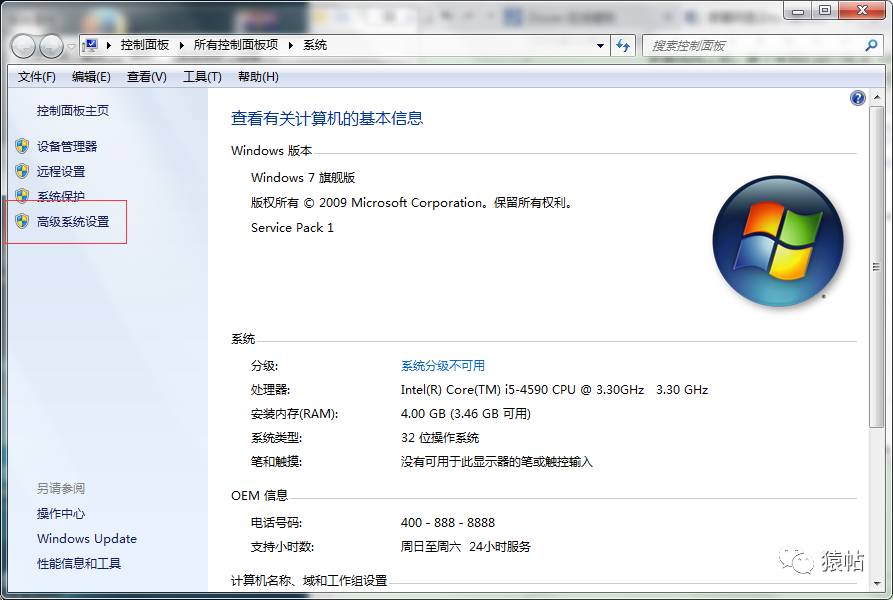Click the scrollbar down arrow
Image resolution: width=893 pixels, height=600 pixels.
pos(876,583)
